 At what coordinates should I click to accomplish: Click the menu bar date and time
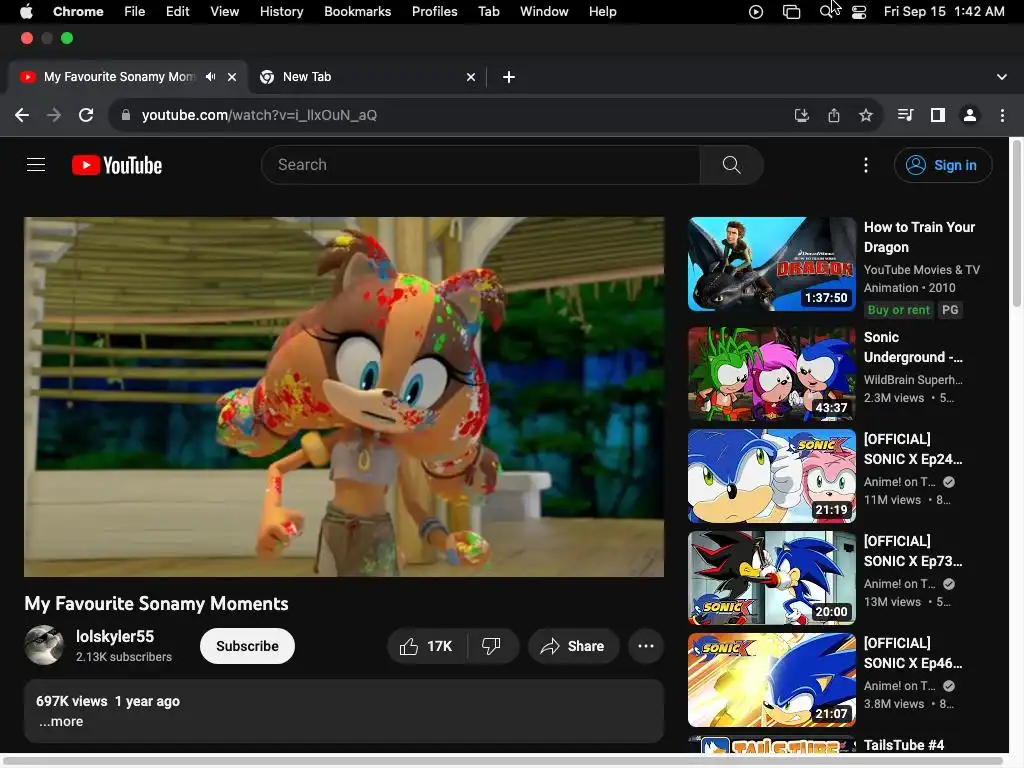pyautogui.click(x=944, y=12)
